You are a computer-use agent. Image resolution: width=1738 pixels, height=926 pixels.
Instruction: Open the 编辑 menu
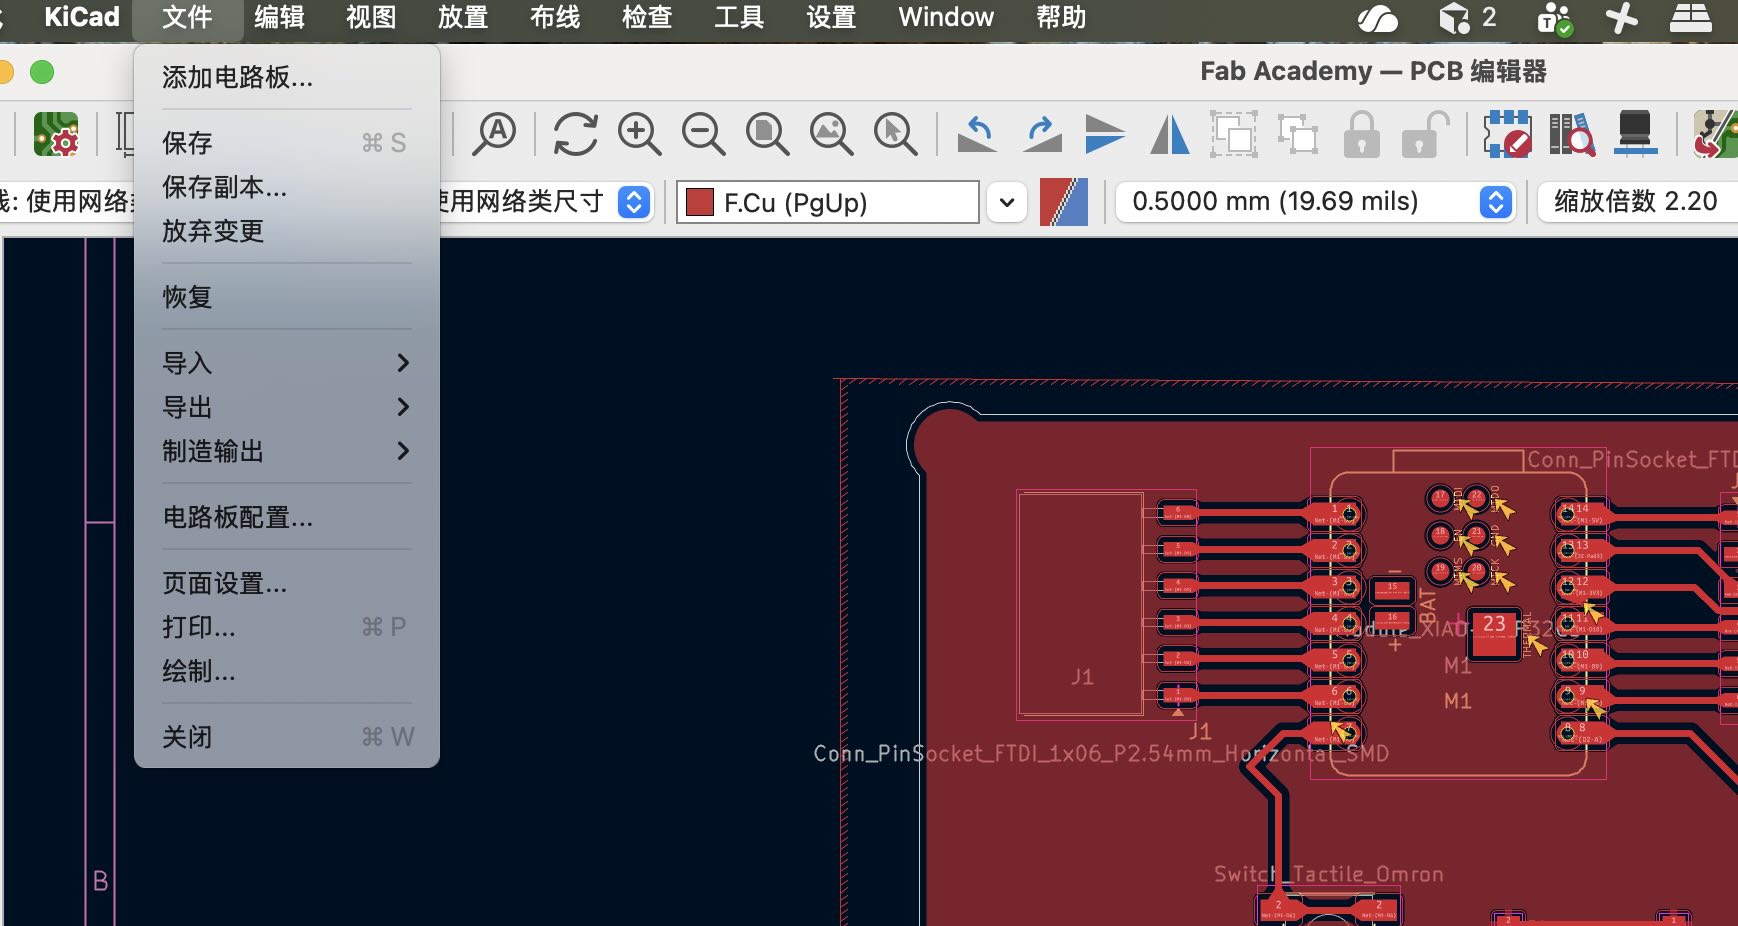(x=279, y=17)
